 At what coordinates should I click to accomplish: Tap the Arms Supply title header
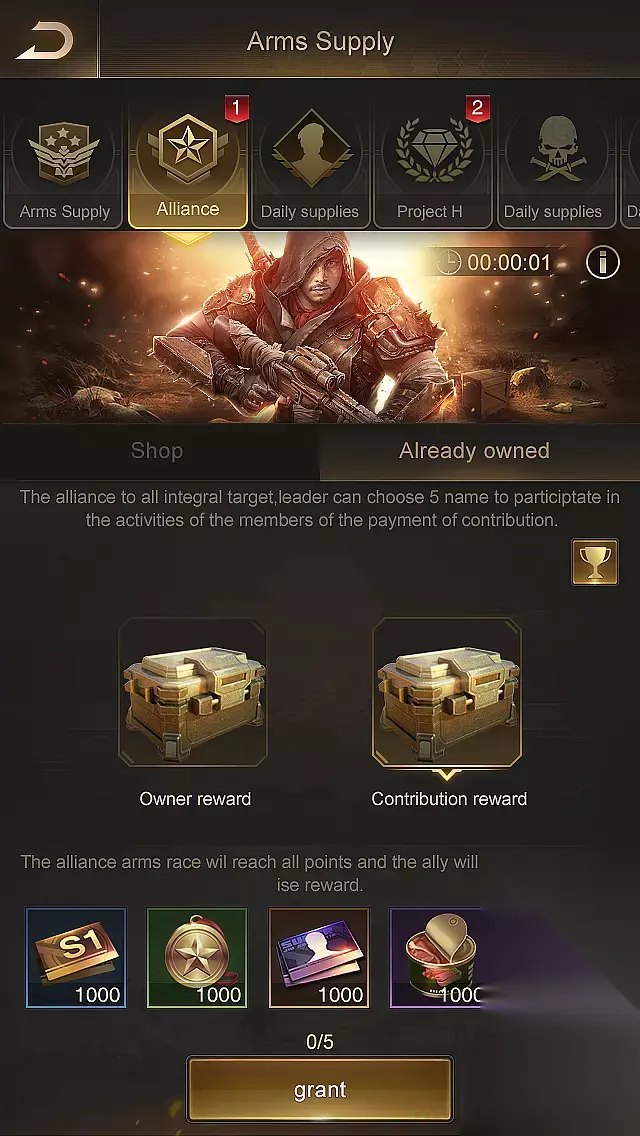320,41
